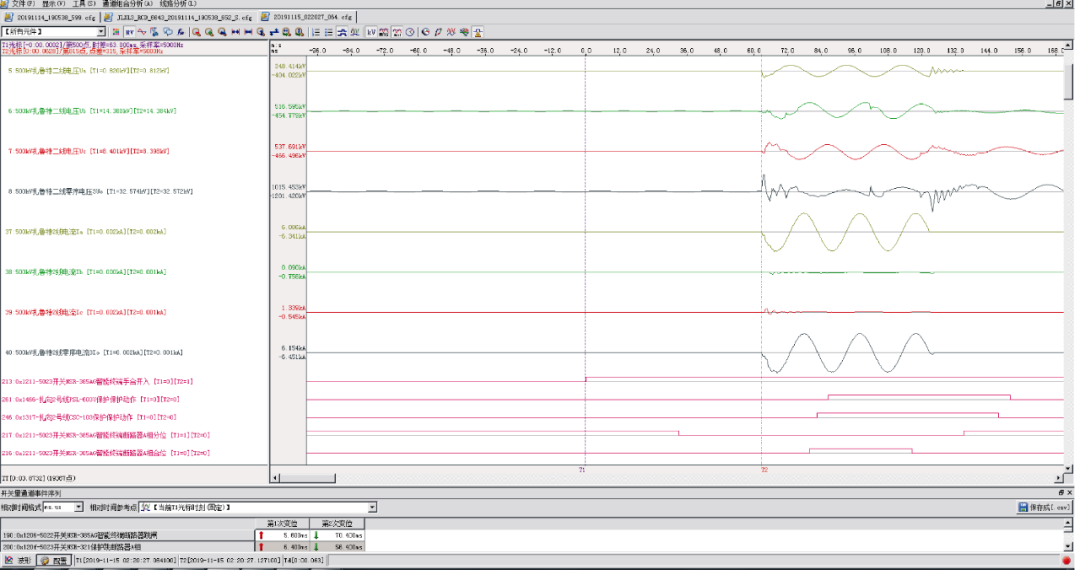Image resolution: width=1080 pixels, height=575 pixels.
Task: Click the red waveform toolbar icon
Action: pyautogui.click(x=142, y=32)
